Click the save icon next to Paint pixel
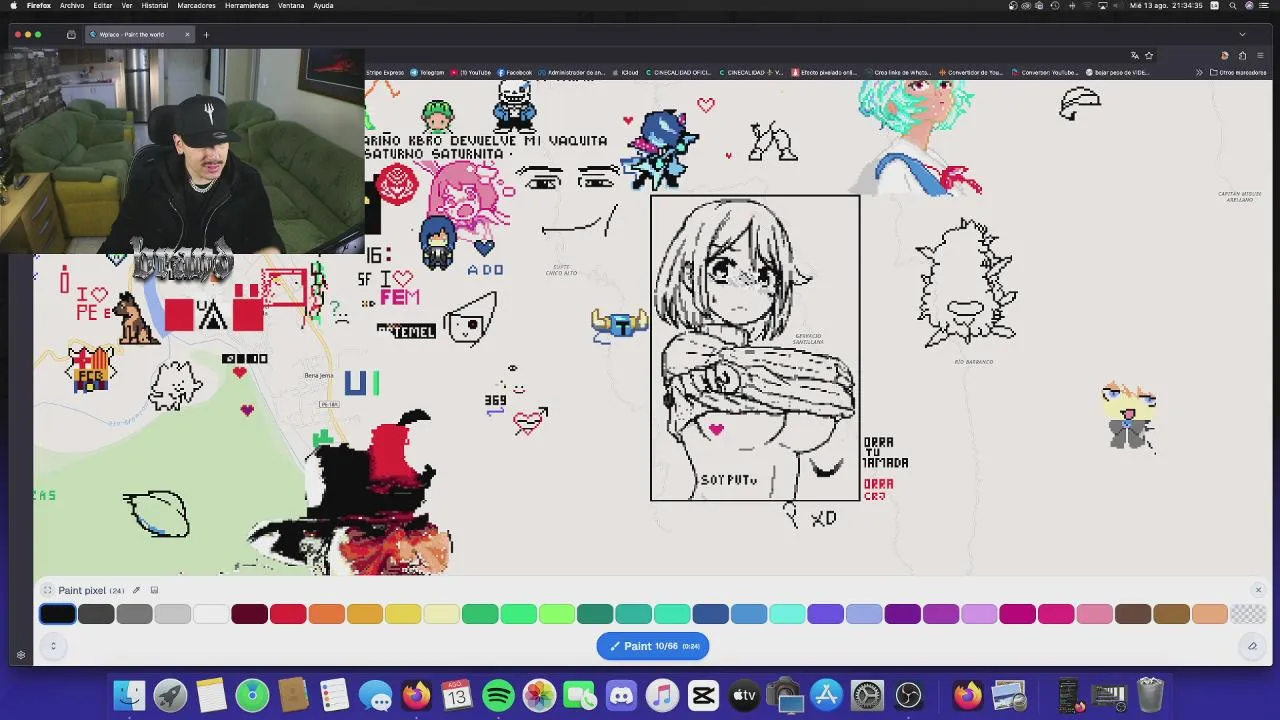 point(154,590)
